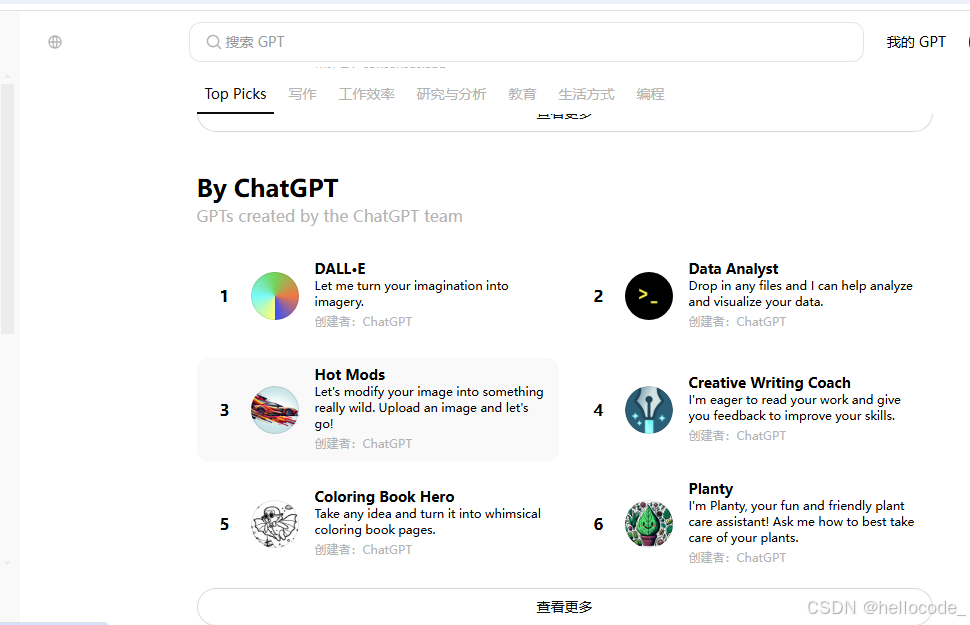
Task: Switch to the 写作 tab
Action: 303,94
